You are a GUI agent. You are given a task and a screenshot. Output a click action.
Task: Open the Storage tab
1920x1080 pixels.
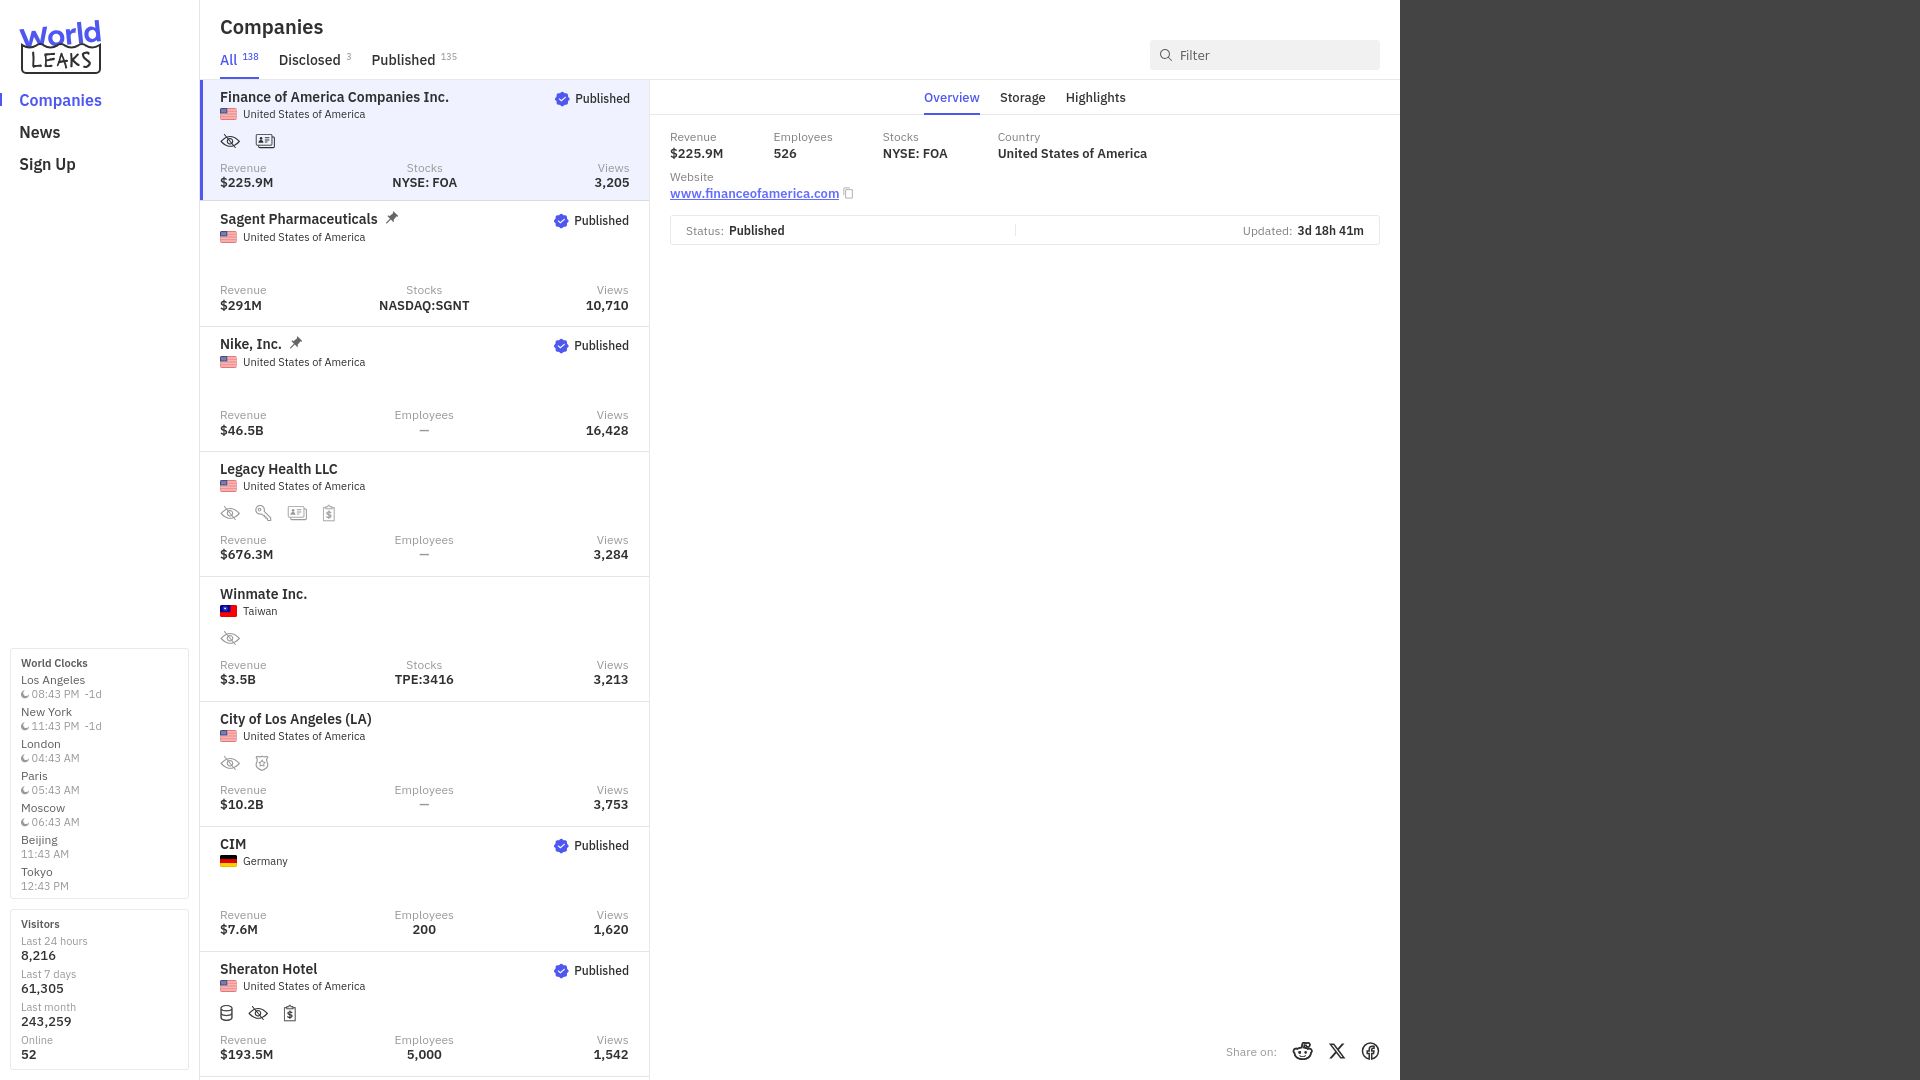(1022, 97)
